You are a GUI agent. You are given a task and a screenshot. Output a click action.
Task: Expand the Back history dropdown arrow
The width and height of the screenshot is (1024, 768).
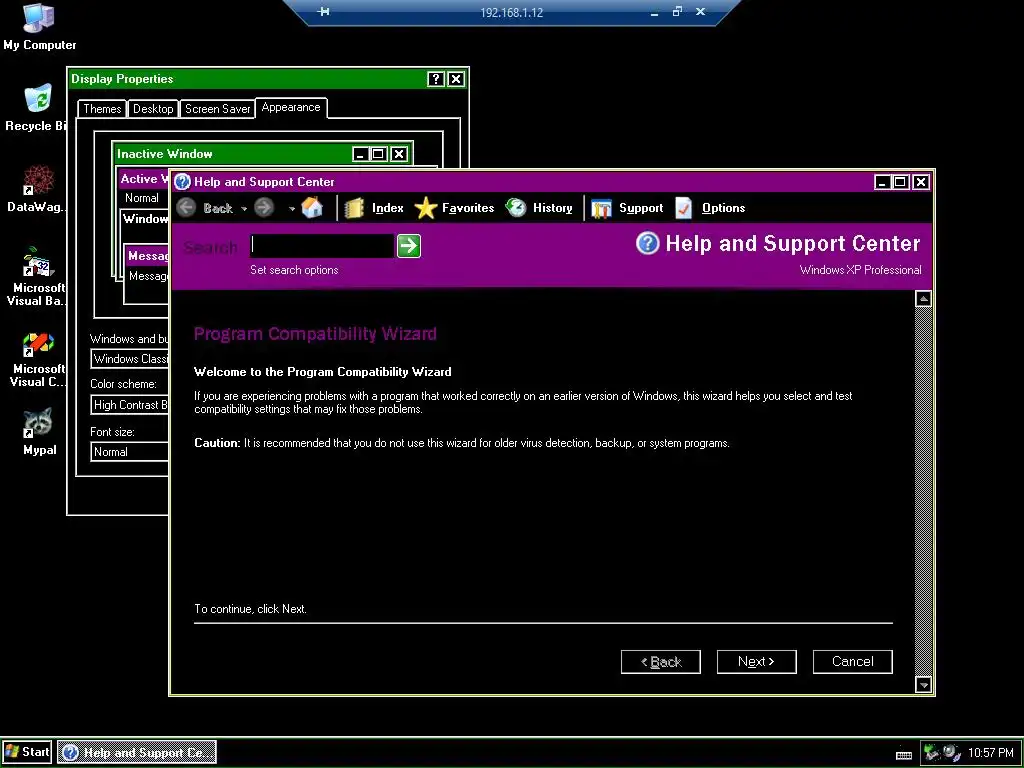coord(244,209)
